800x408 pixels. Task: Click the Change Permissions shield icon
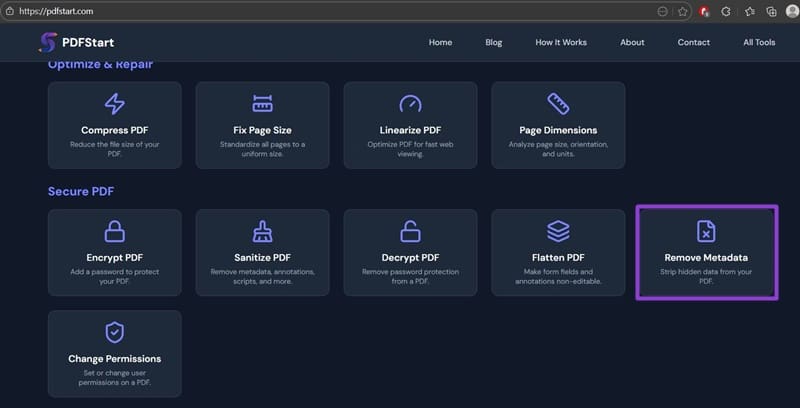tap(115, 332)
